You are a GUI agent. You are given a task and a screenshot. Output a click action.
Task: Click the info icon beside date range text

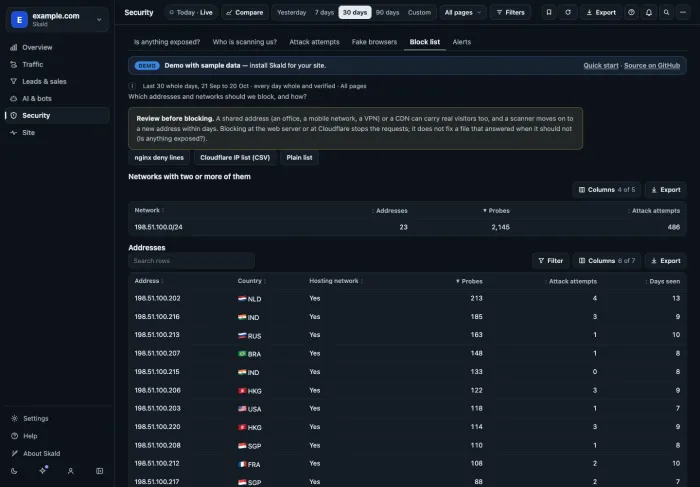(132, 86)
